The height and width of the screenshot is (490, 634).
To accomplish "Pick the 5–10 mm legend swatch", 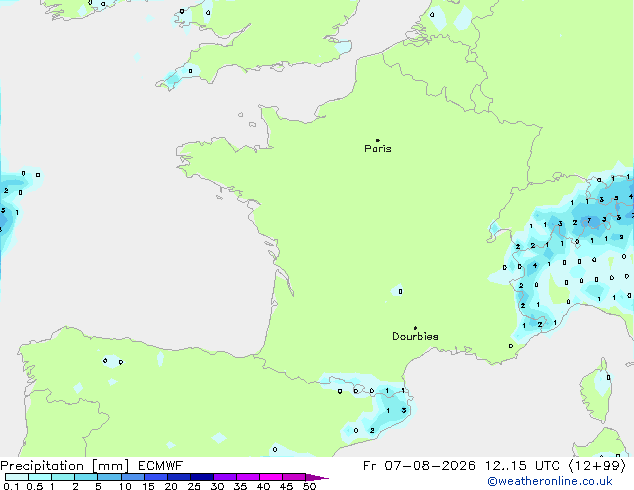I will point(109,477).
